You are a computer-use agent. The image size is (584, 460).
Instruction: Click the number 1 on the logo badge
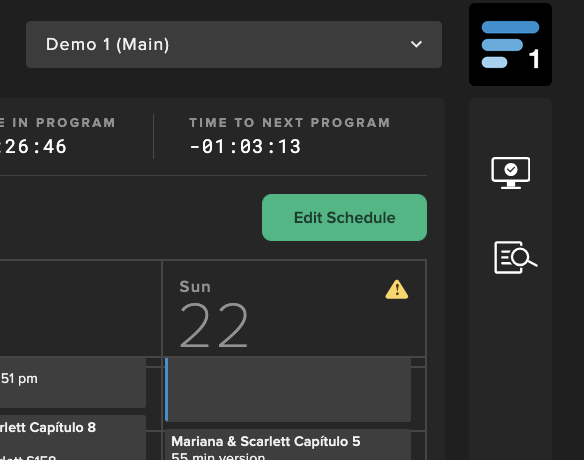pyautogui.click(x=534, y=59)
